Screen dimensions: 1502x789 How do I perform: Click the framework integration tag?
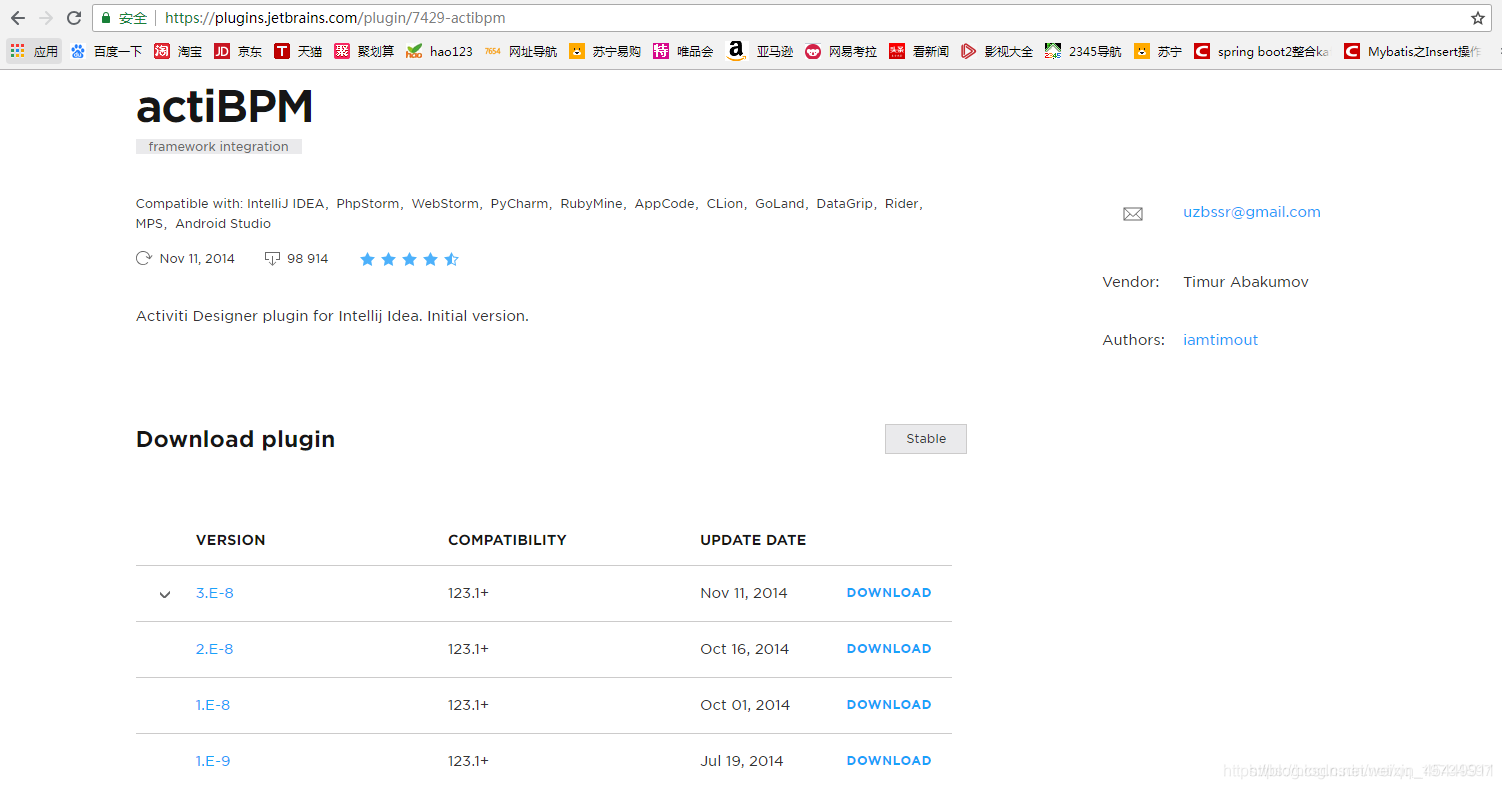coord(219,146)
